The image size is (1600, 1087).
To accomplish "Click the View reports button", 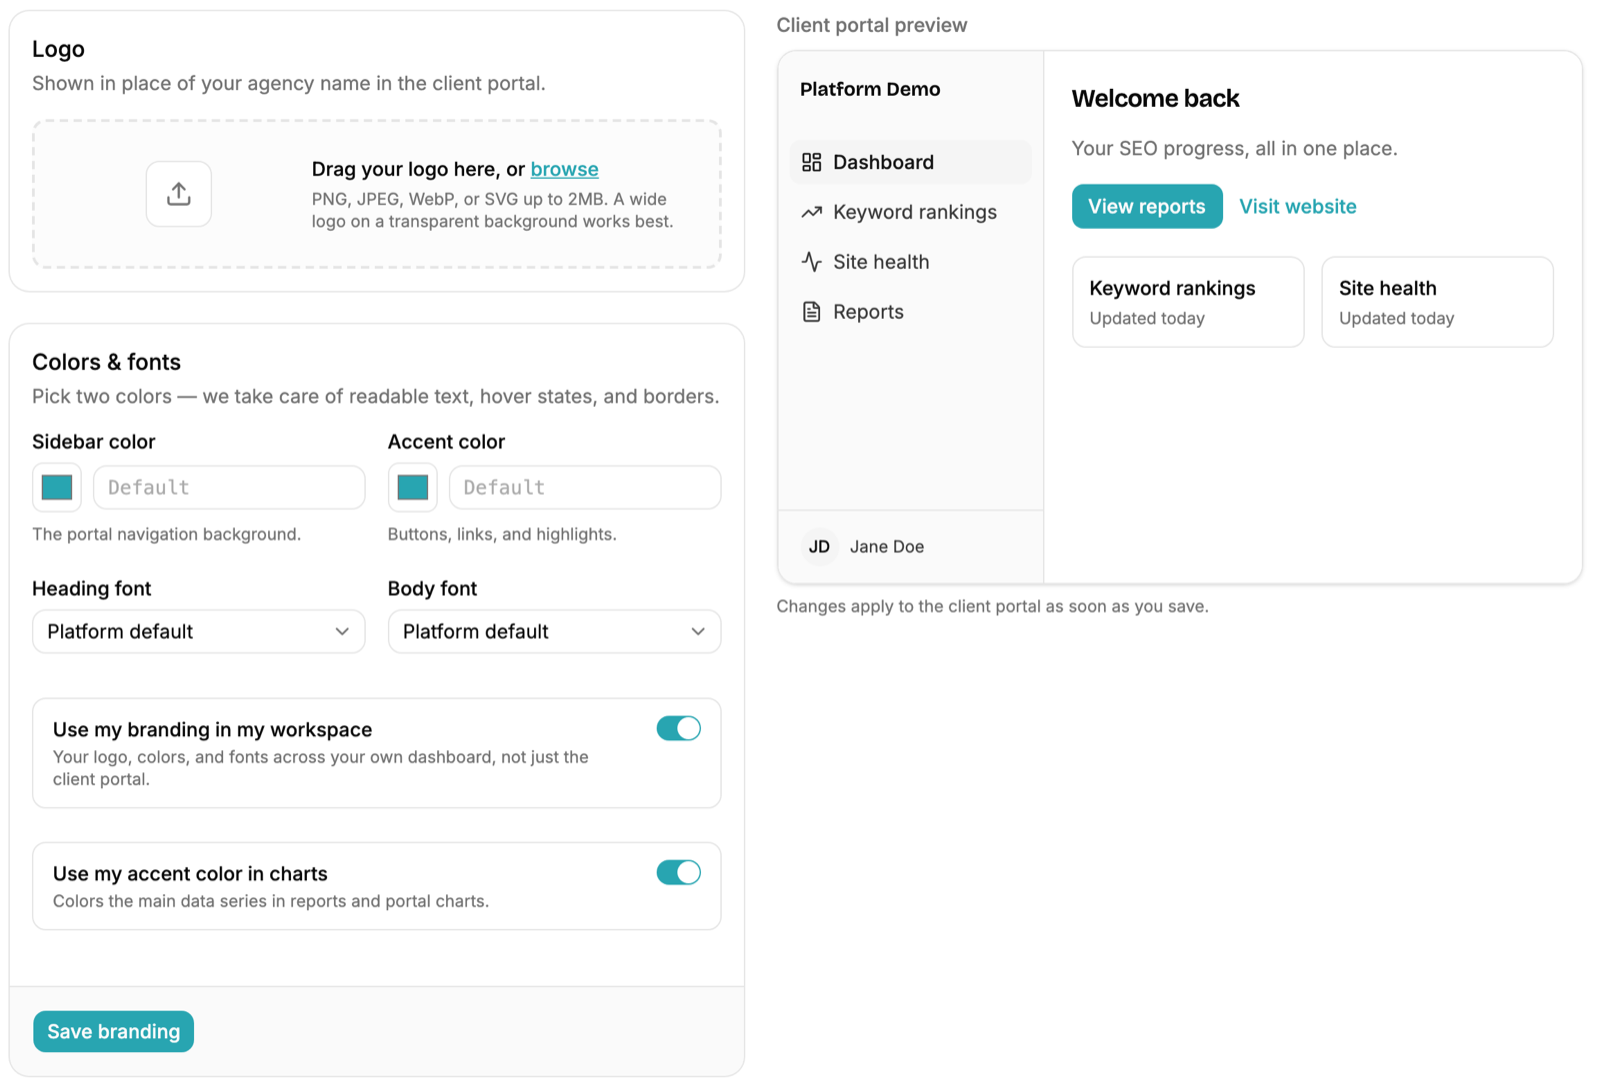I will click(1147, 207).
